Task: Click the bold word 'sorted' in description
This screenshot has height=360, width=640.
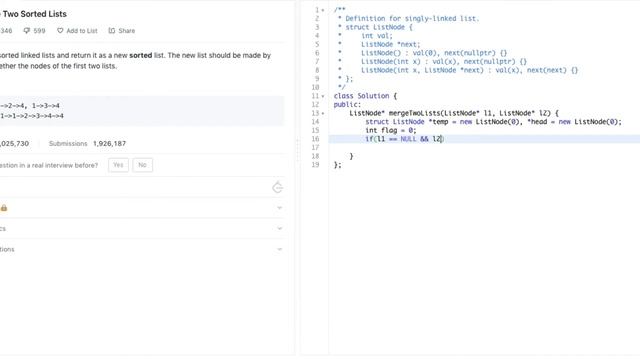Action: (x=141, y=55)
